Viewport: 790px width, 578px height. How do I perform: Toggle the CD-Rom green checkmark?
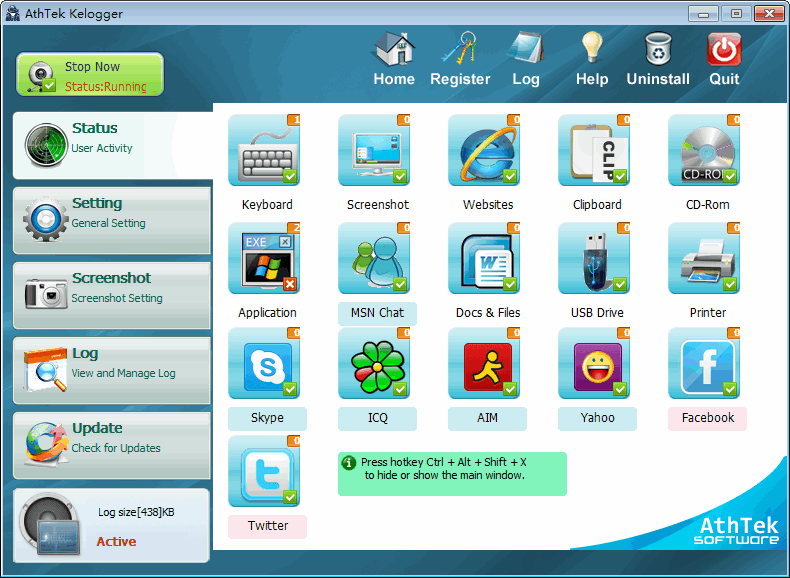click(730, 176)
